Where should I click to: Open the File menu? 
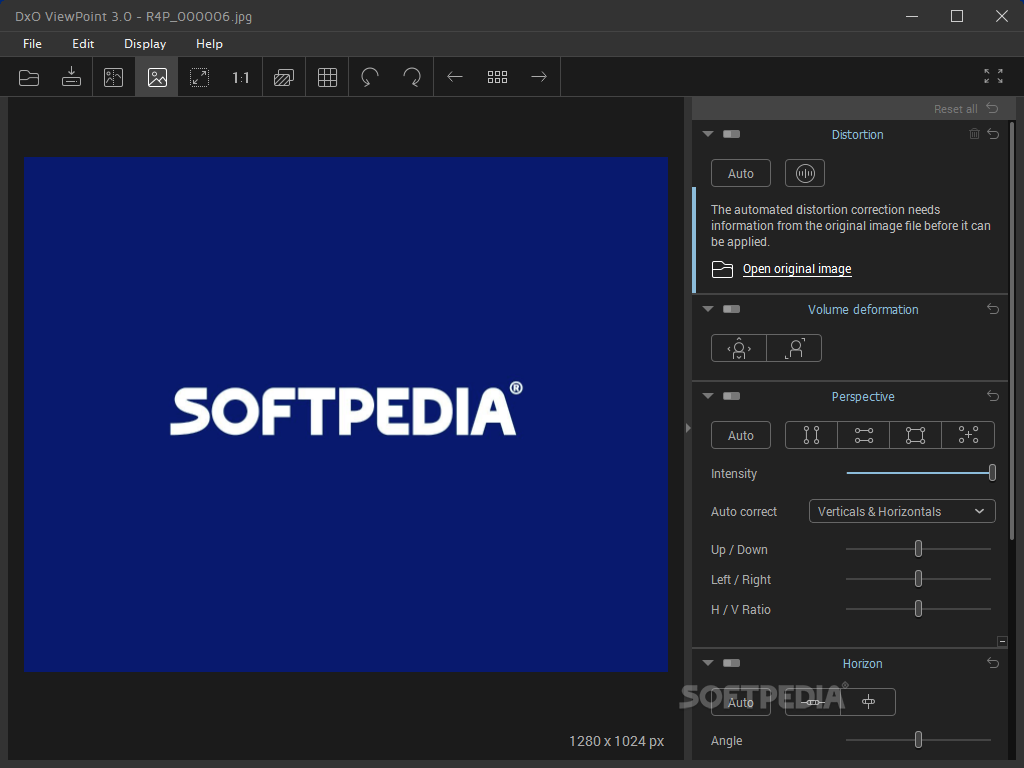pos(32,44)
